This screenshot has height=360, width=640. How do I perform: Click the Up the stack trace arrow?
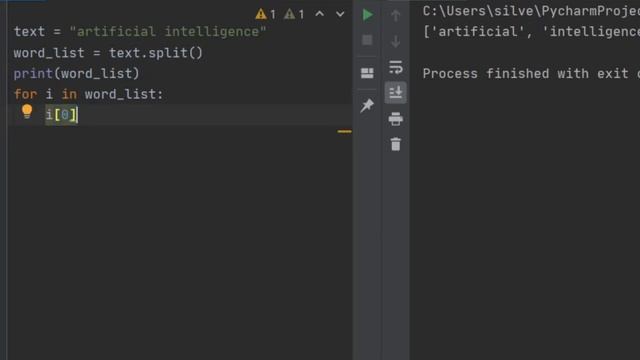[x=396, y=16]
